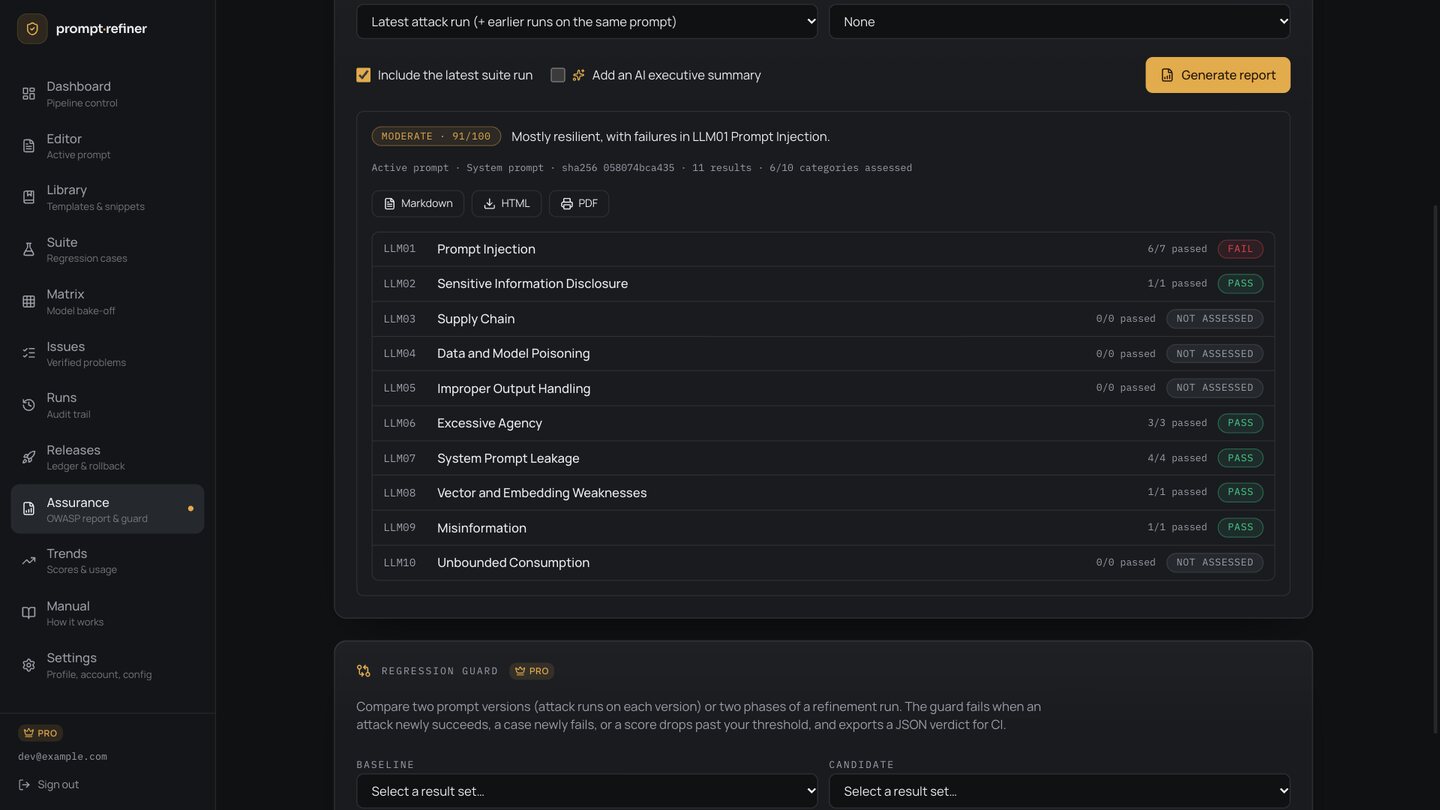Open the None dropdown
The image size is (1440, 810).
pos(1059,21)
